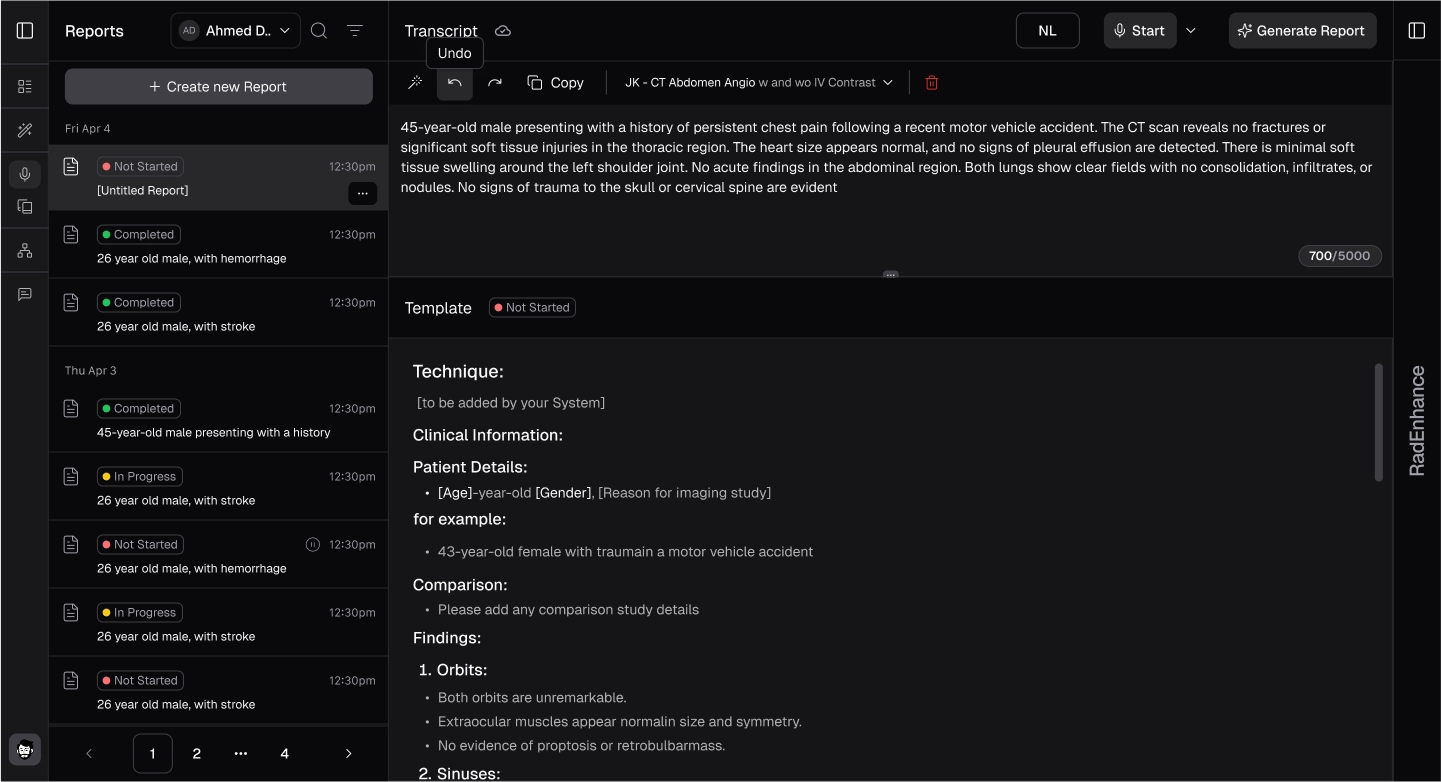
Task: Expand the Start button dropdown chevron
Action: point(1191,31)
